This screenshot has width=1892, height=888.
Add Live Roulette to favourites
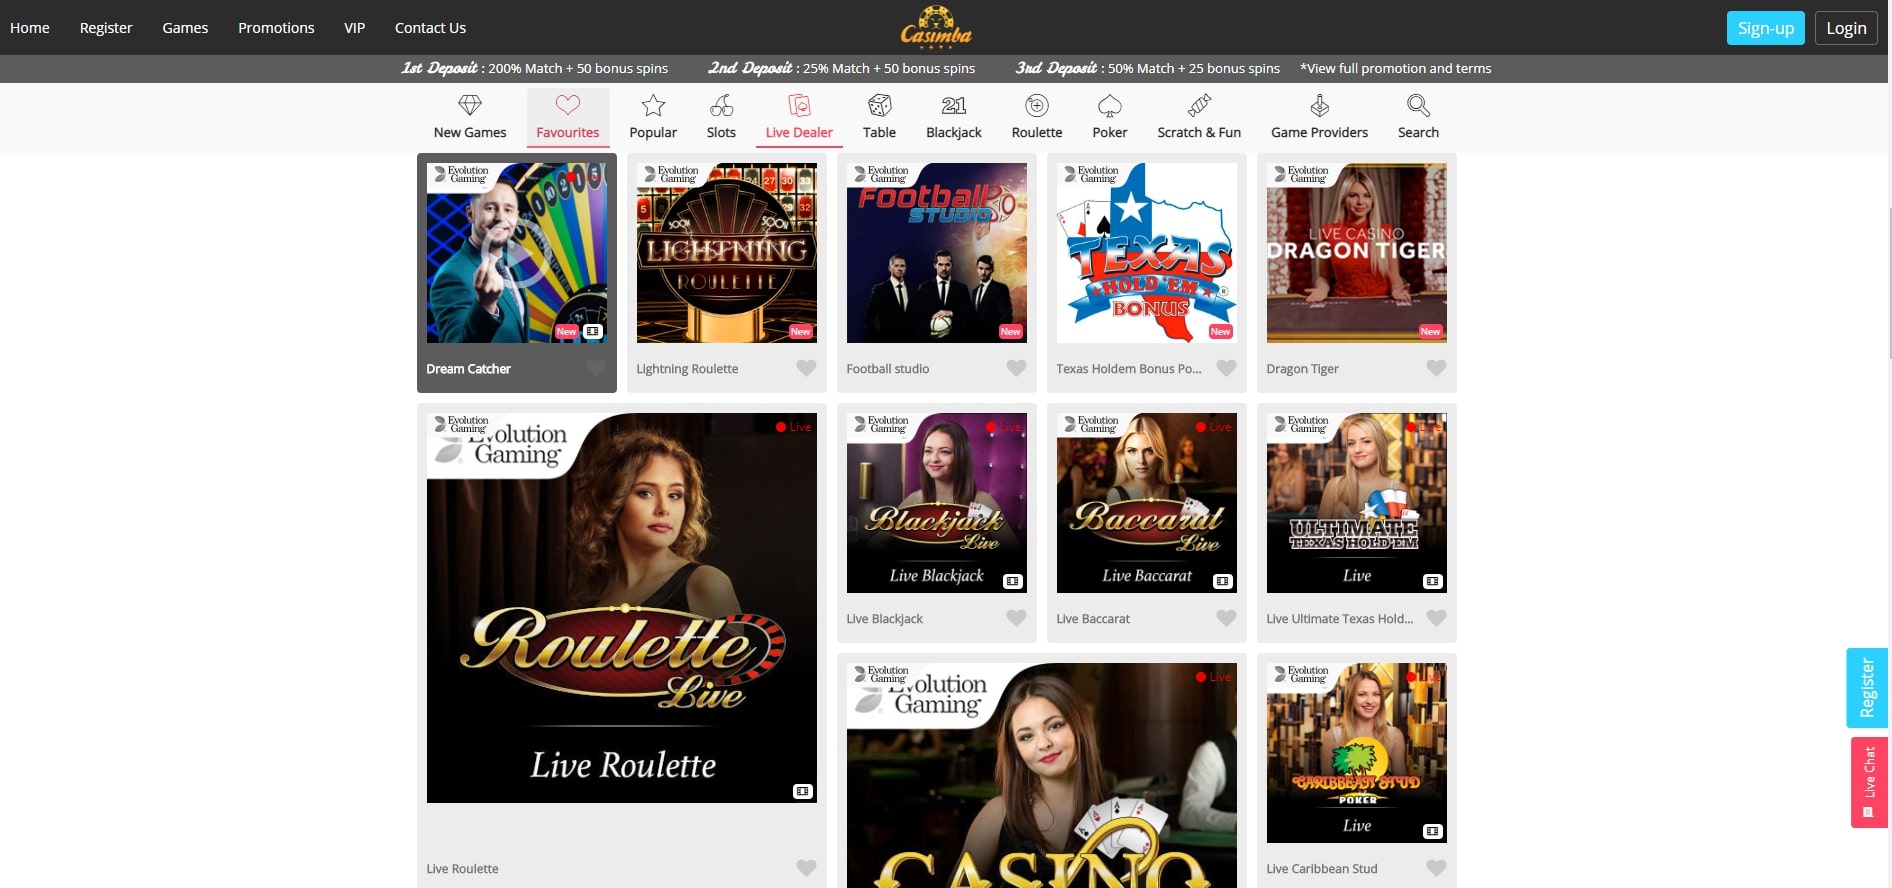806,868
